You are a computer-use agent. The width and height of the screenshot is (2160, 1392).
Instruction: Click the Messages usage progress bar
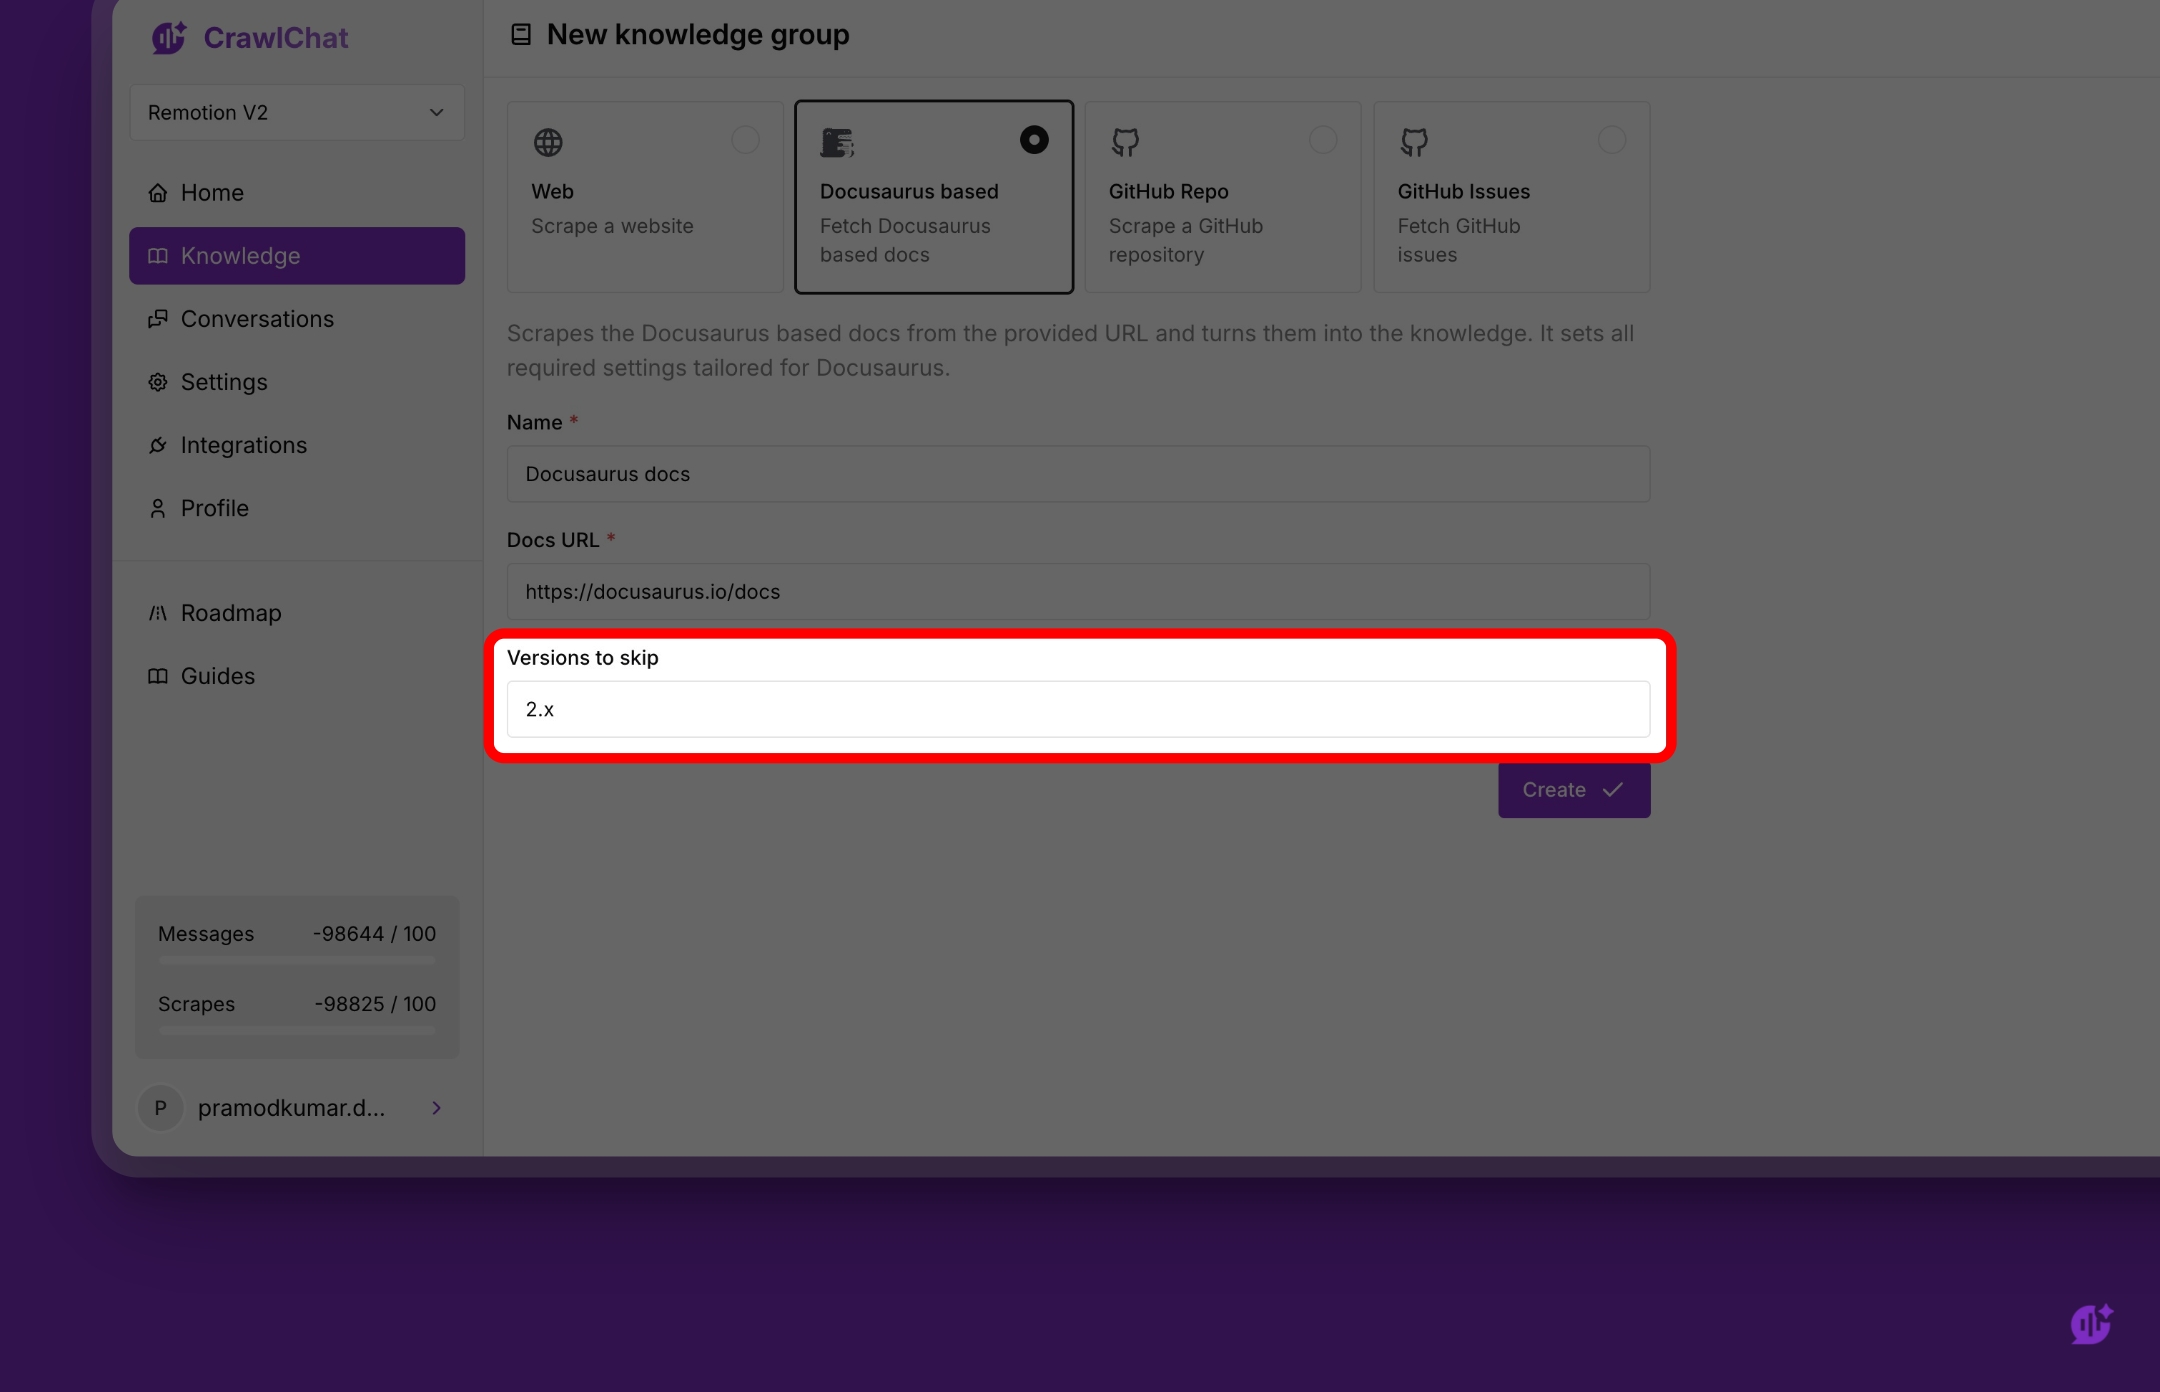297,960
